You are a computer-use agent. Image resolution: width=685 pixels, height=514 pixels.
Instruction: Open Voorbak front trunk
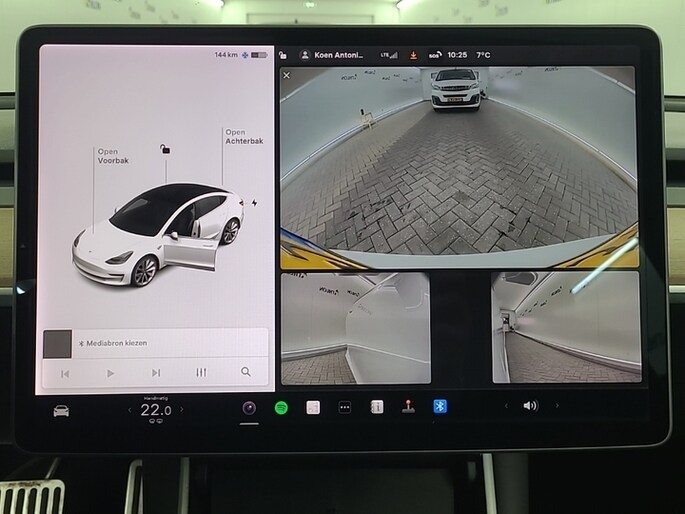pos(107,156)
